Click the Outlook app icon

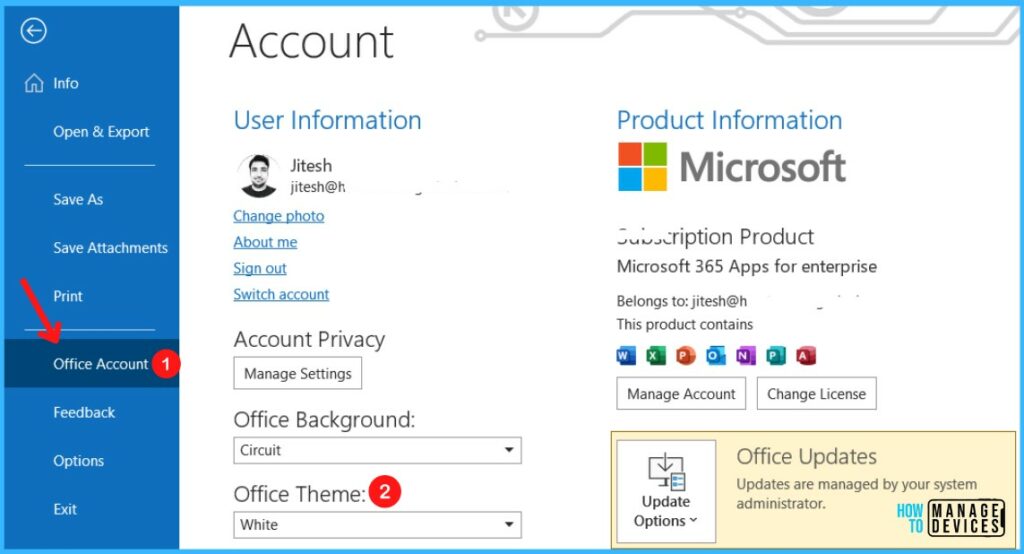(x=716, y=355)
